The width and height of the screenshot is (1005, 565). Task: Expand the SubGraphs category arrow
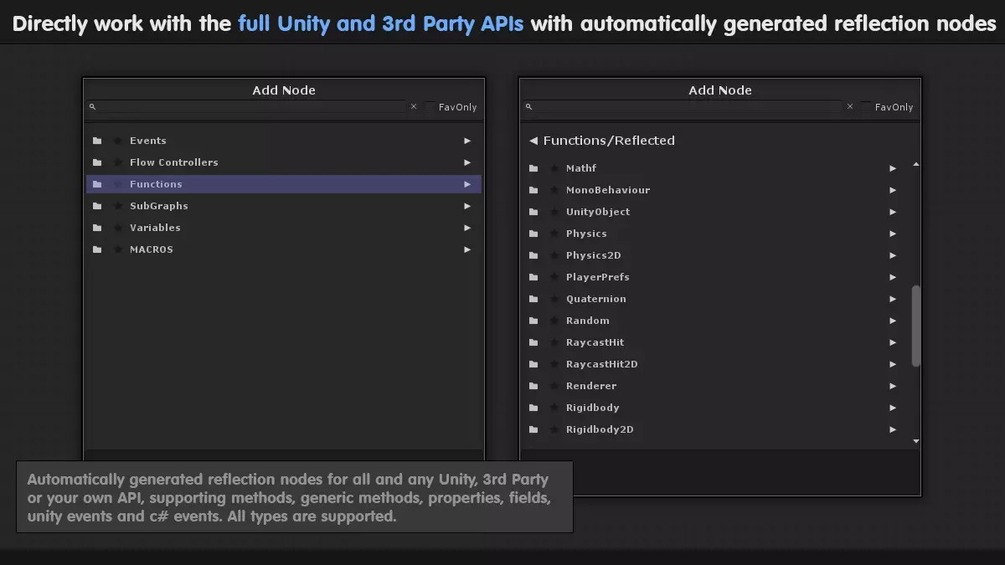467,206
